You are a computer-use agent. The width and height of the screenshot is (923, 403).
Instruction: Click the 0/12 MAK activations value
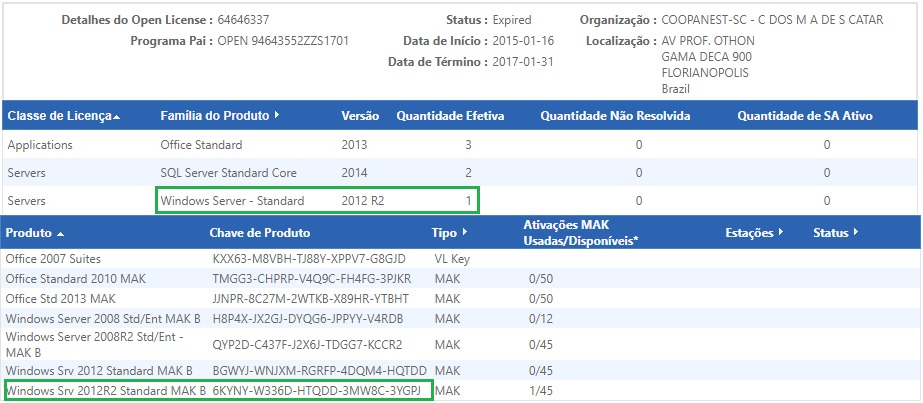(x=540, y=319)
